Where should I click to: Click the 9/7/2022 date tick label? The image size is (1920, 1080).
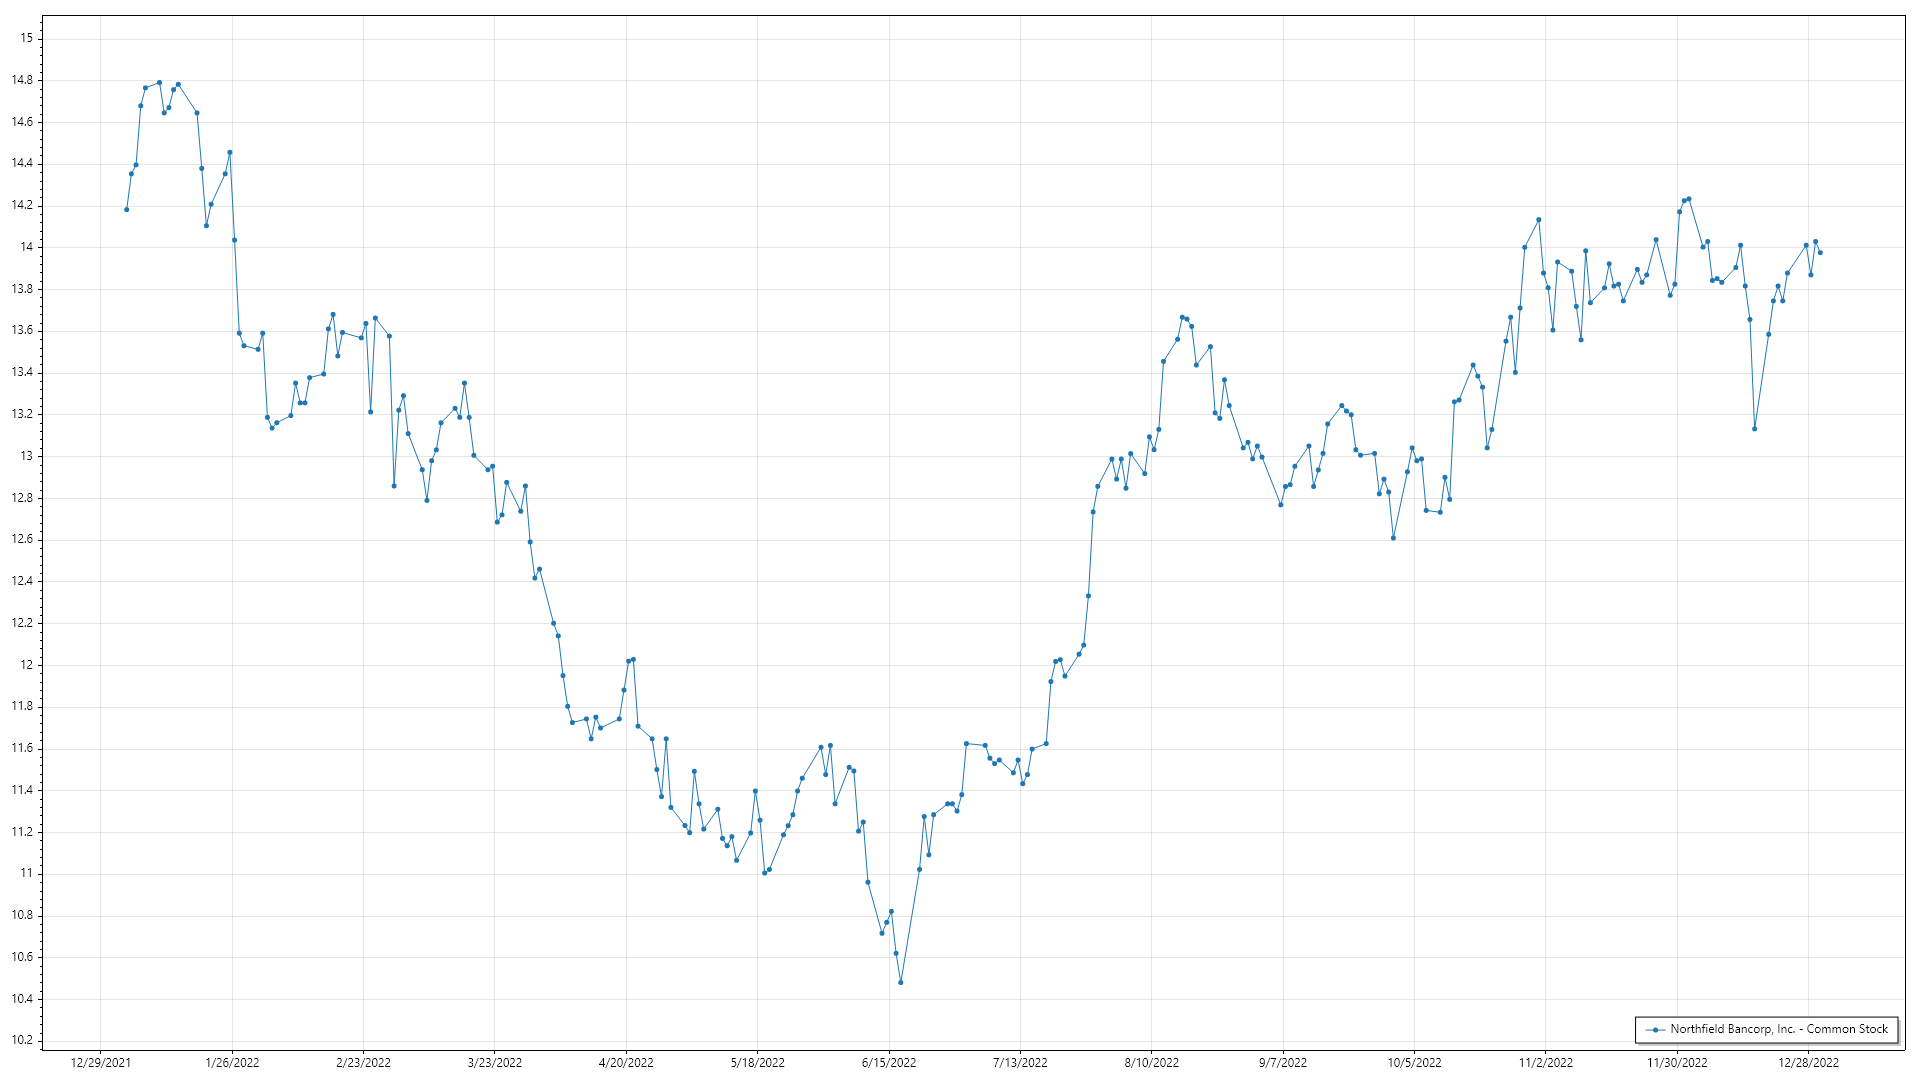[1282, 1063]
